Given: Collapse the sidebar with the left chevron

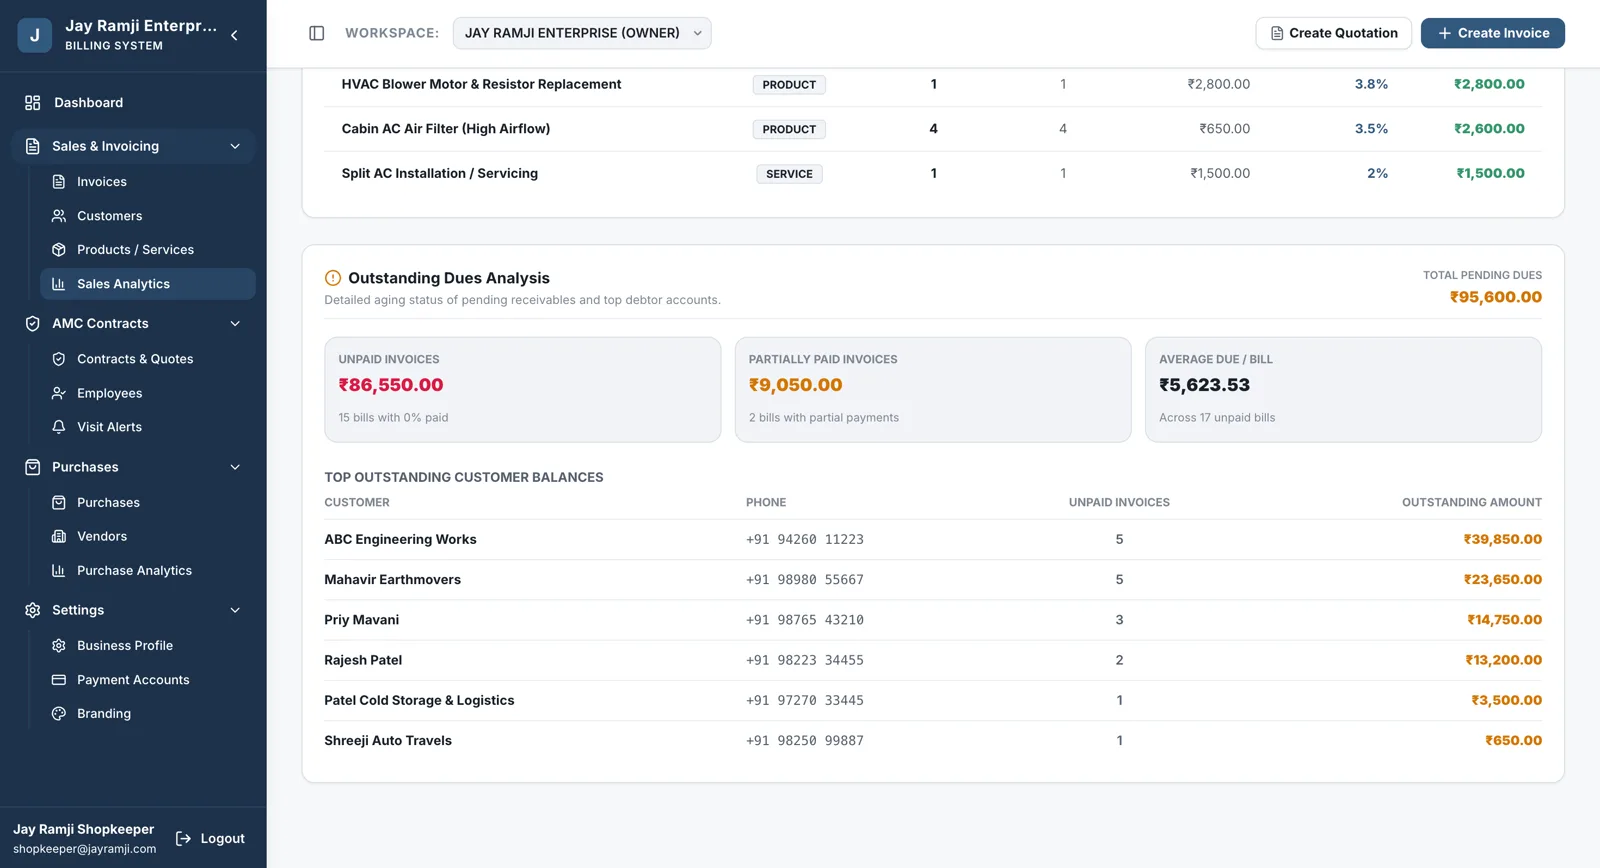Looking at the screenshot, I should click(x=234, y=35).
